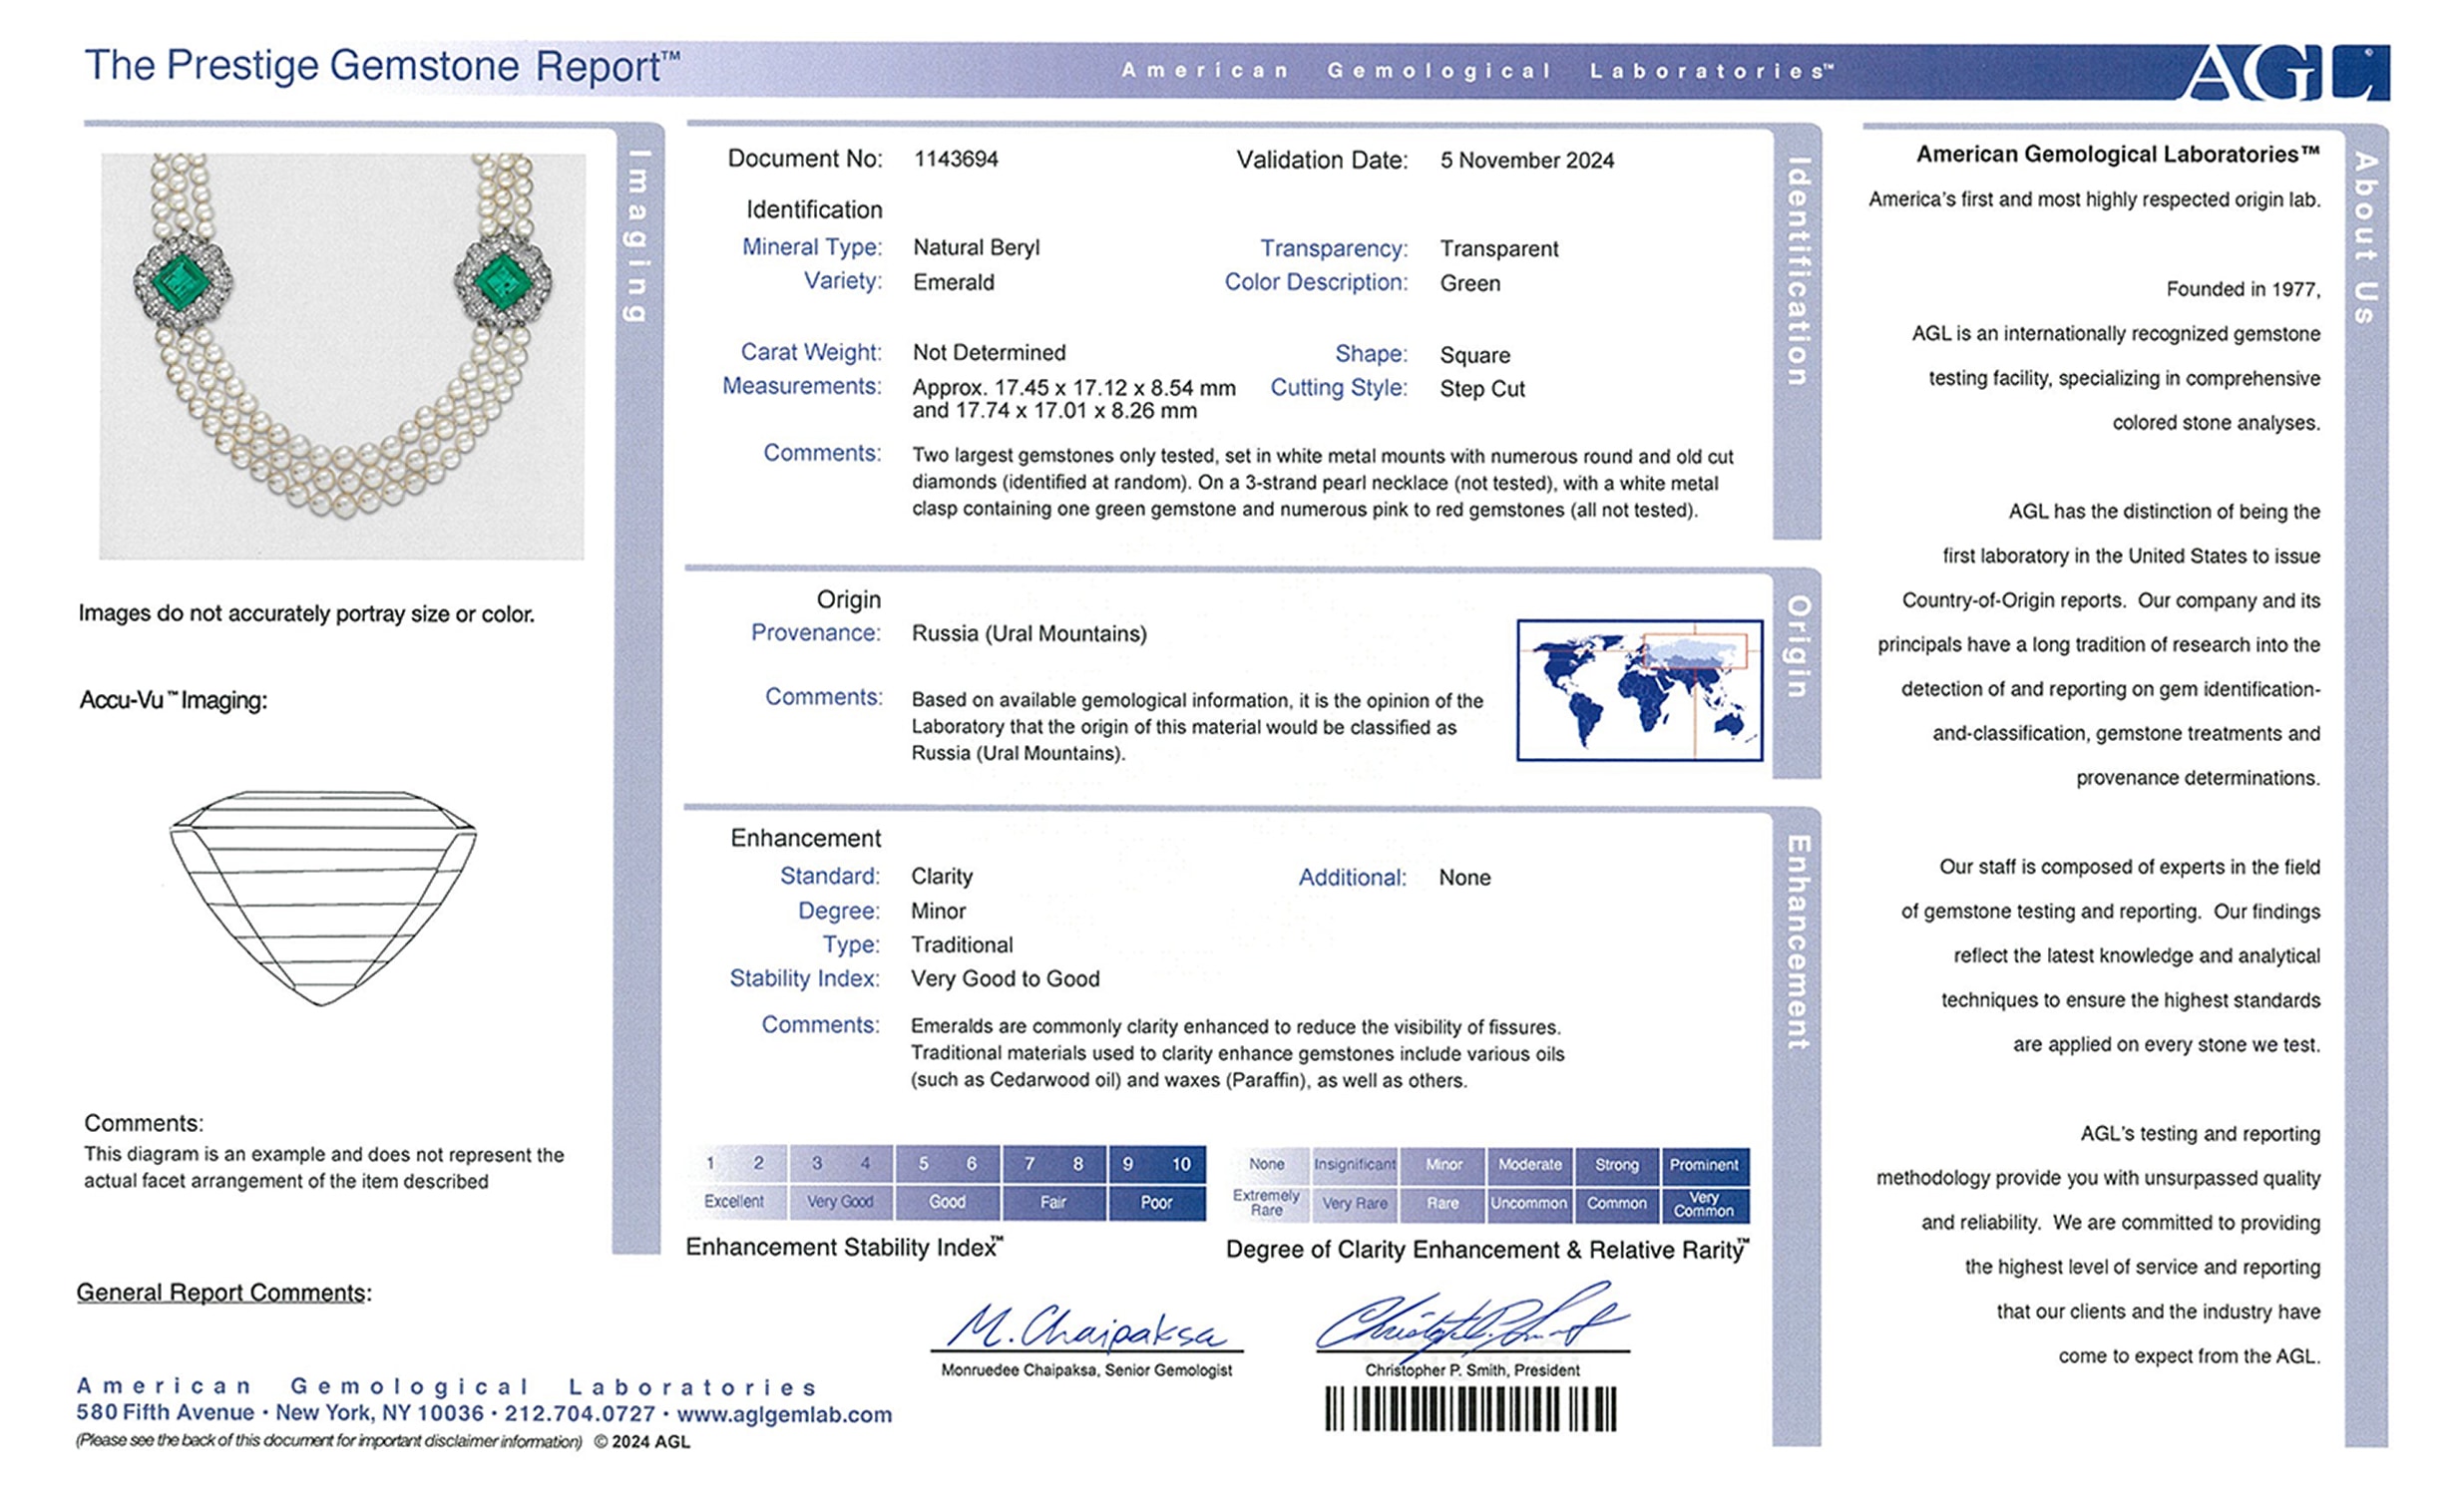
Task: Open the www.aglgemlab.com website link
Action: 784,1414
